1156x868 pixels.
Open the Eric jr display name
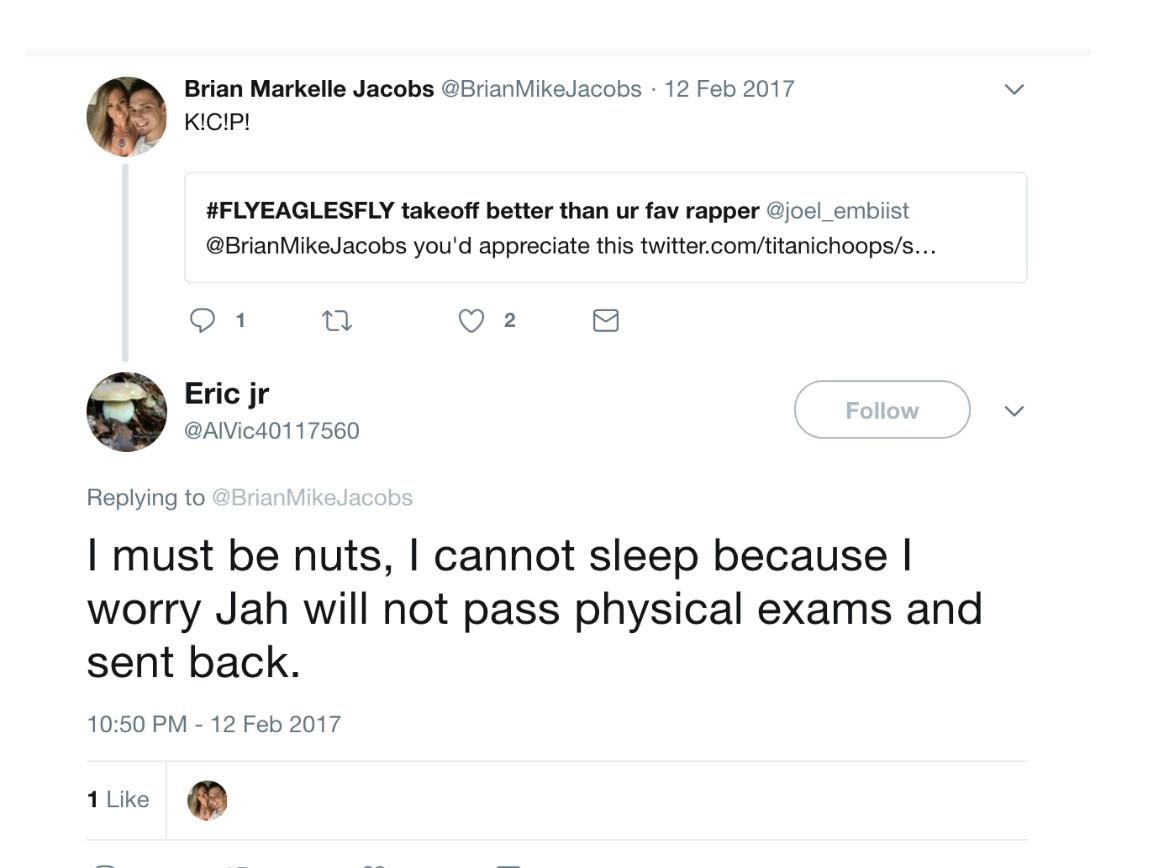227,393
